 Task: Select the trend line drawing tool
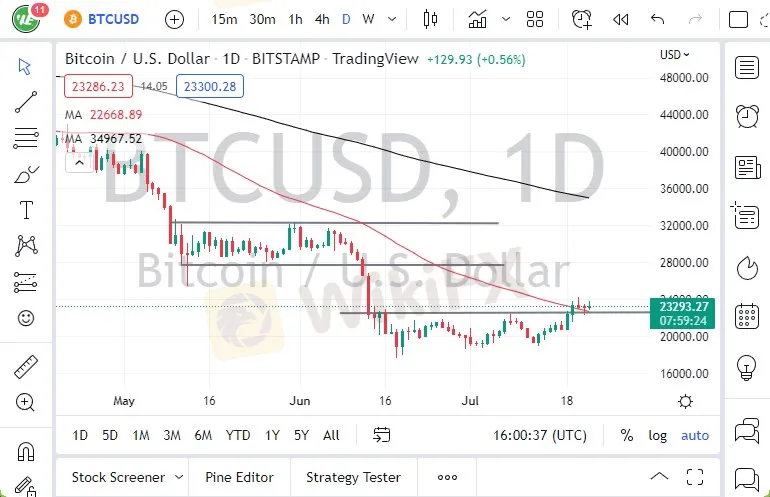(x=26, y=102)
